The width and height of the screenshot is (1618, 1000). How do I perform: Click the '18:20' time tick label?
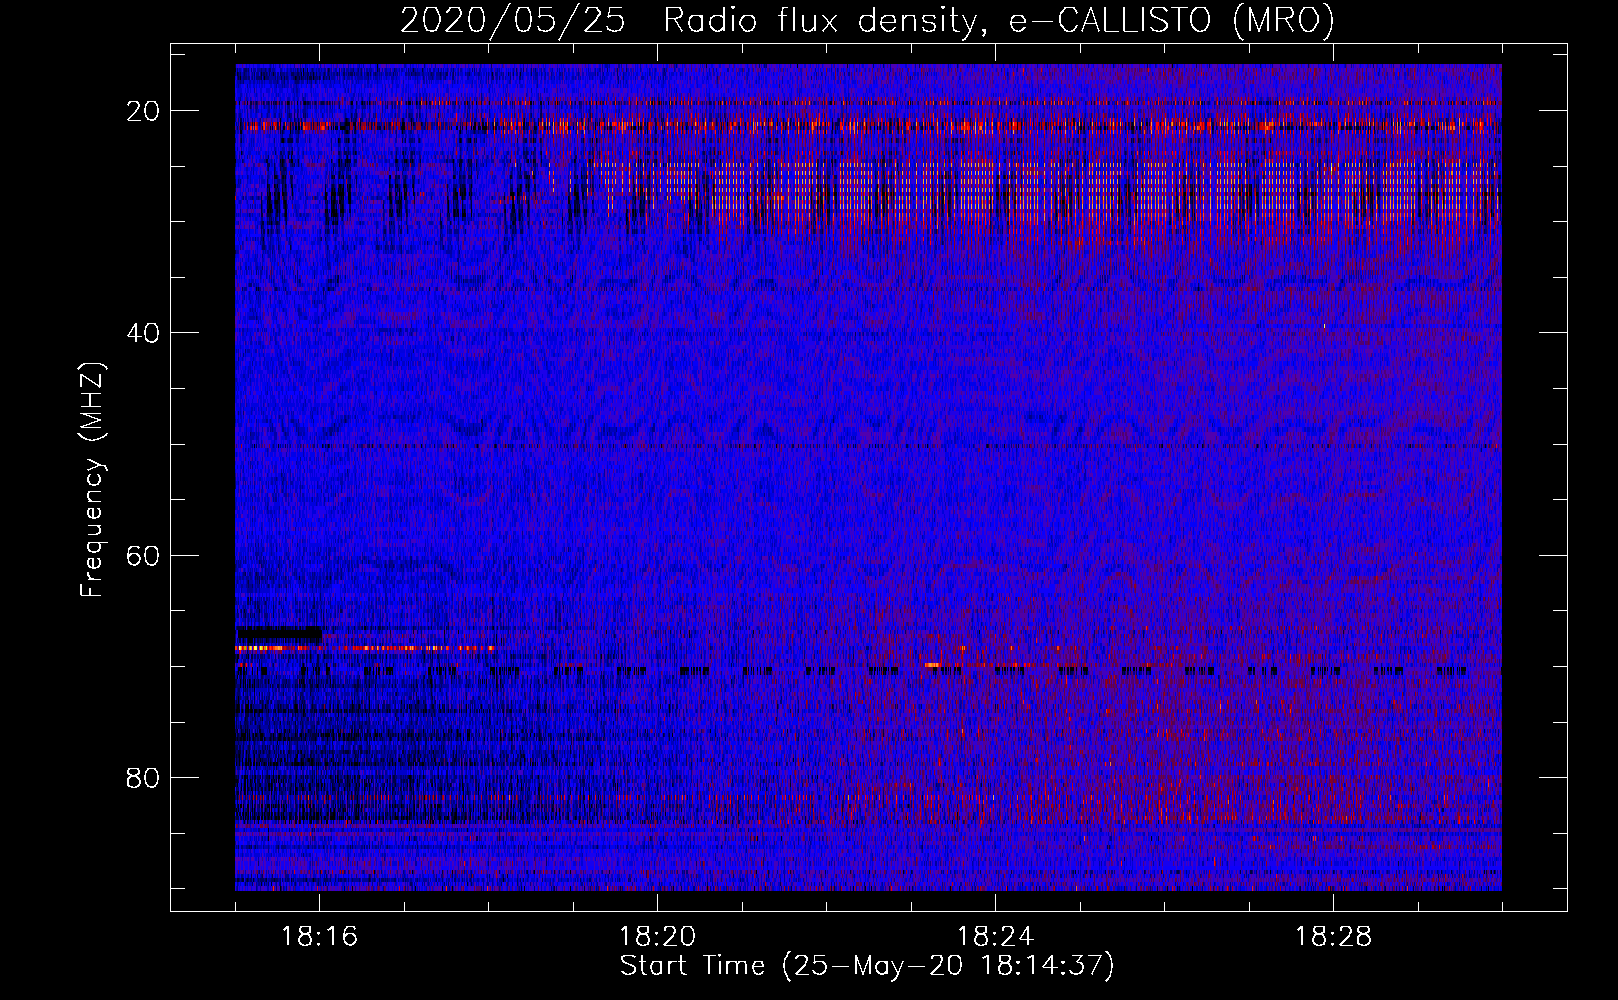click(658, 937)
